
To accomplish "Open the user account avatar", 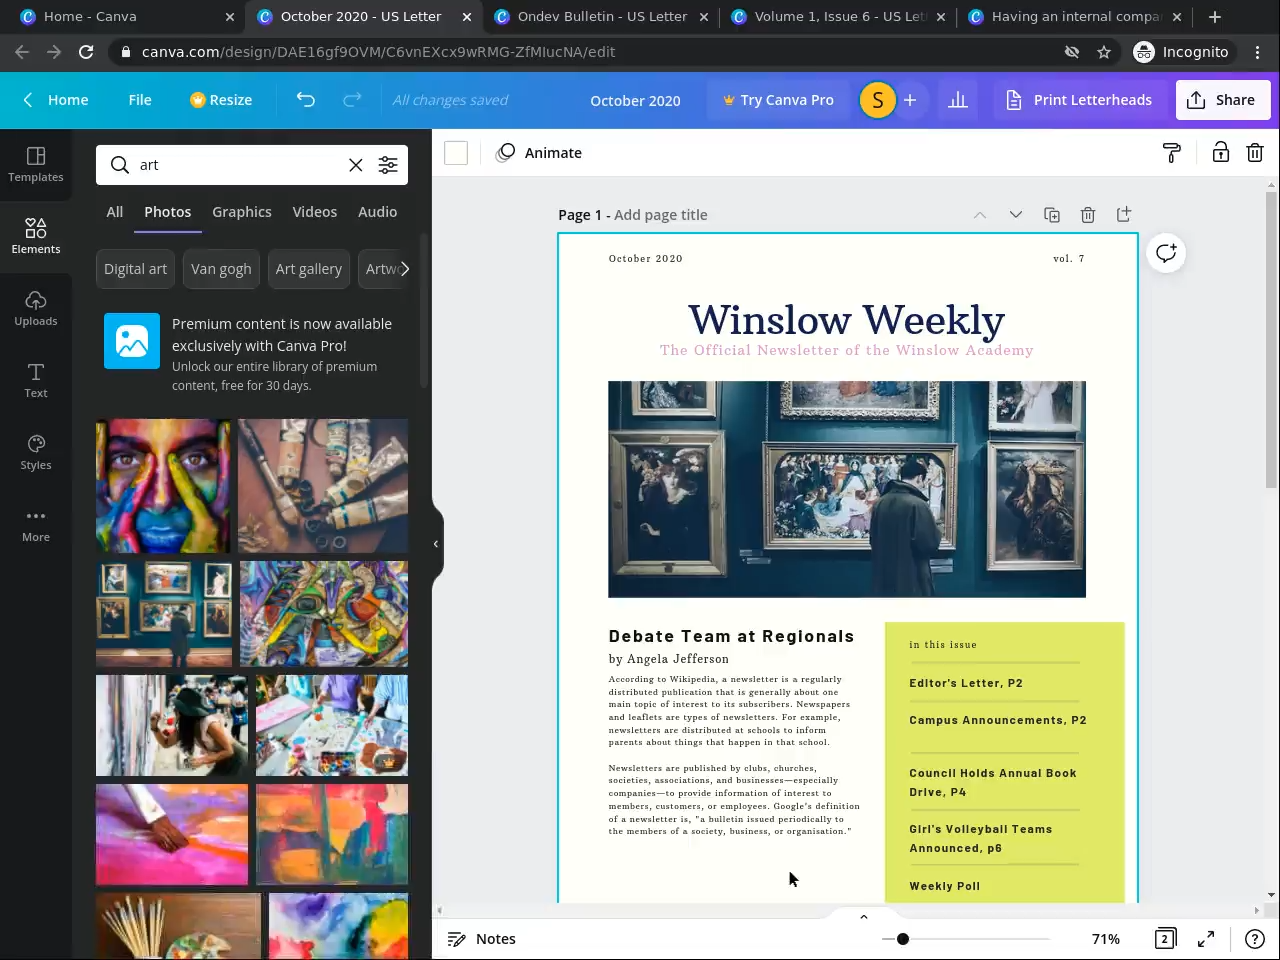I will pyautogui.click(x=878, y=100).
